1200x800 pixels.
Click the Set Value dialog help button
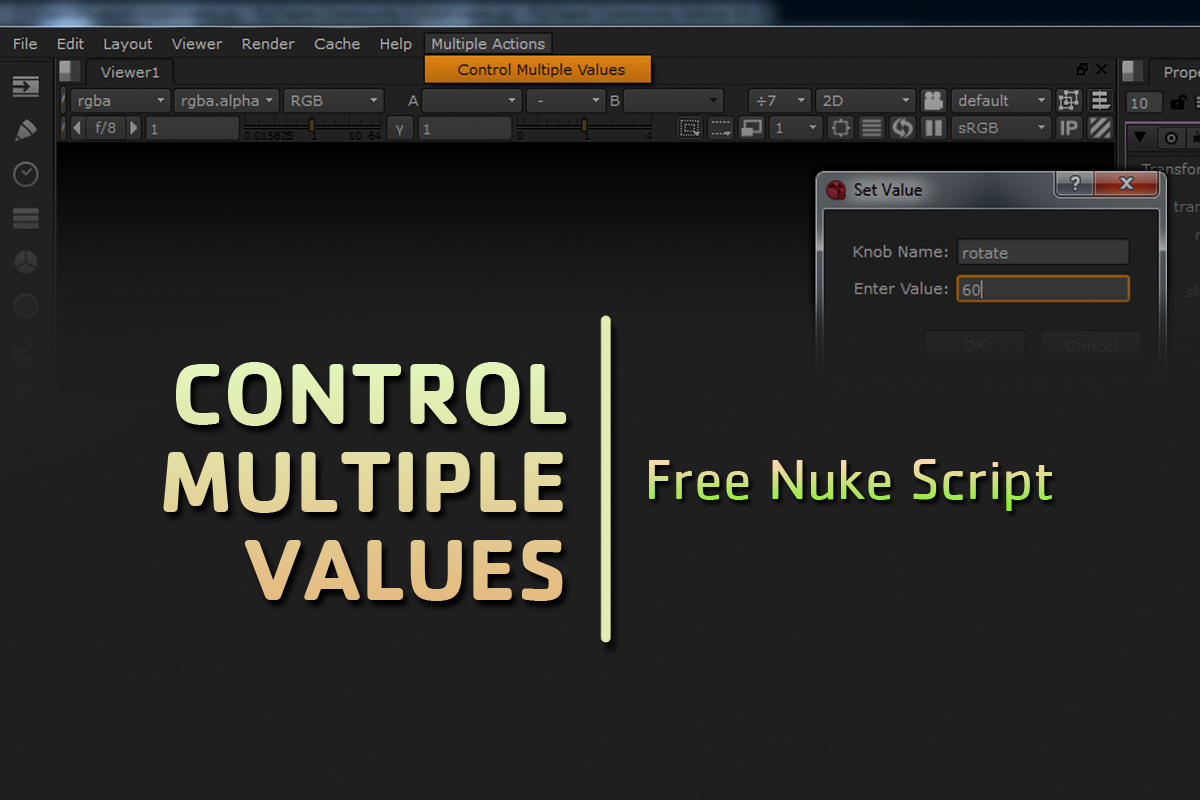(1075, 184)
